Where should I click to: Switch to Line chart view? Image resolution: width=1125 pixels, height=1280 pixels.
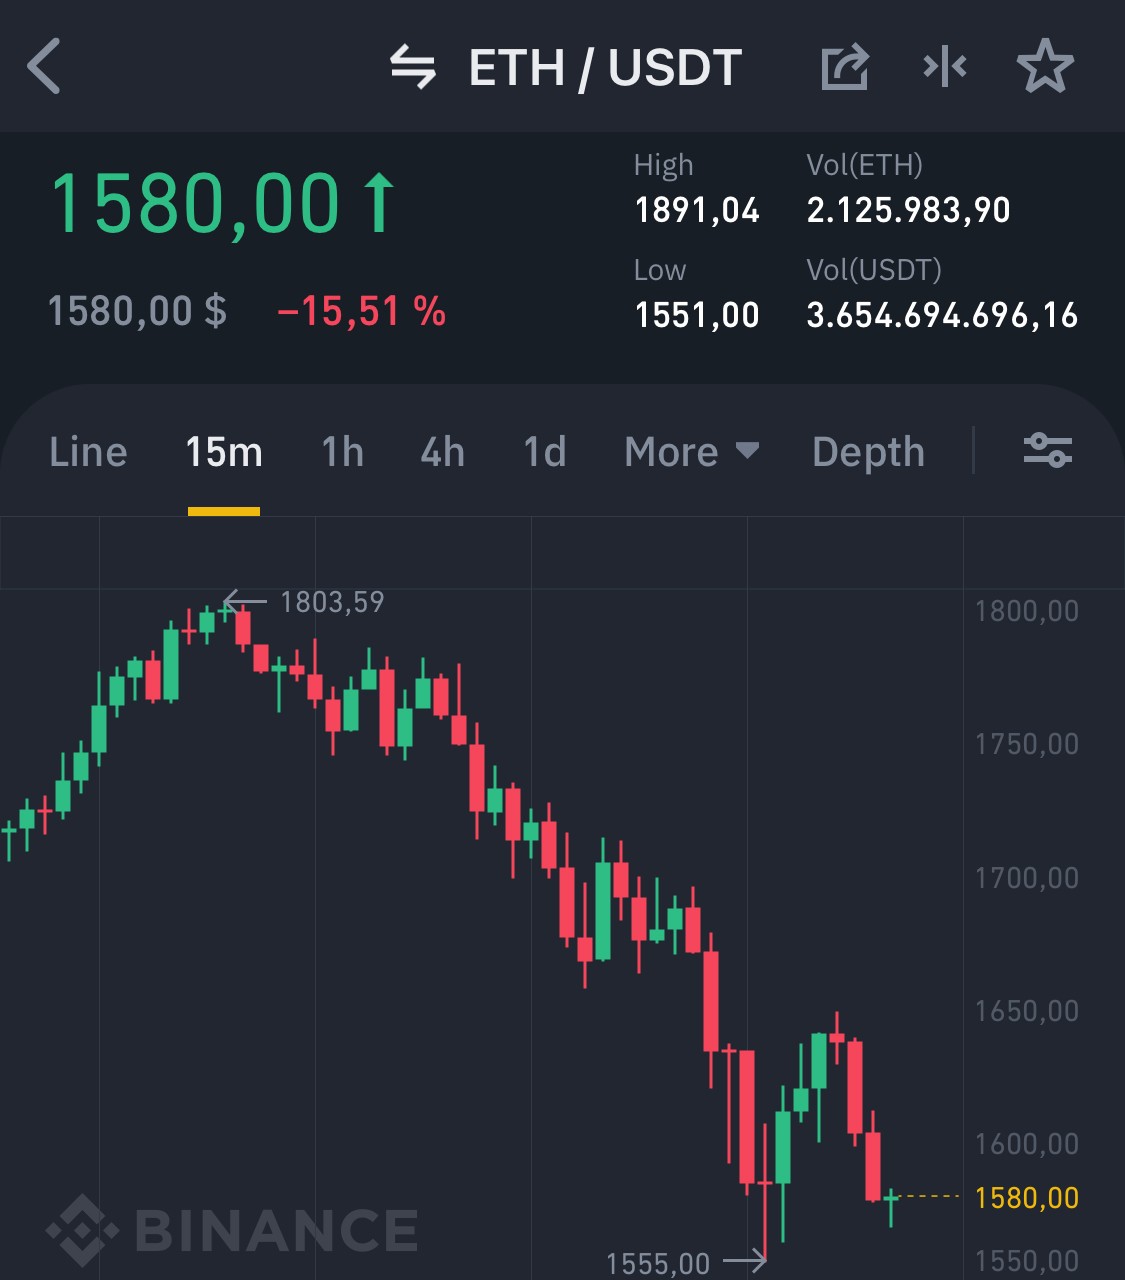pyautogui.click(x=88, y=452)
